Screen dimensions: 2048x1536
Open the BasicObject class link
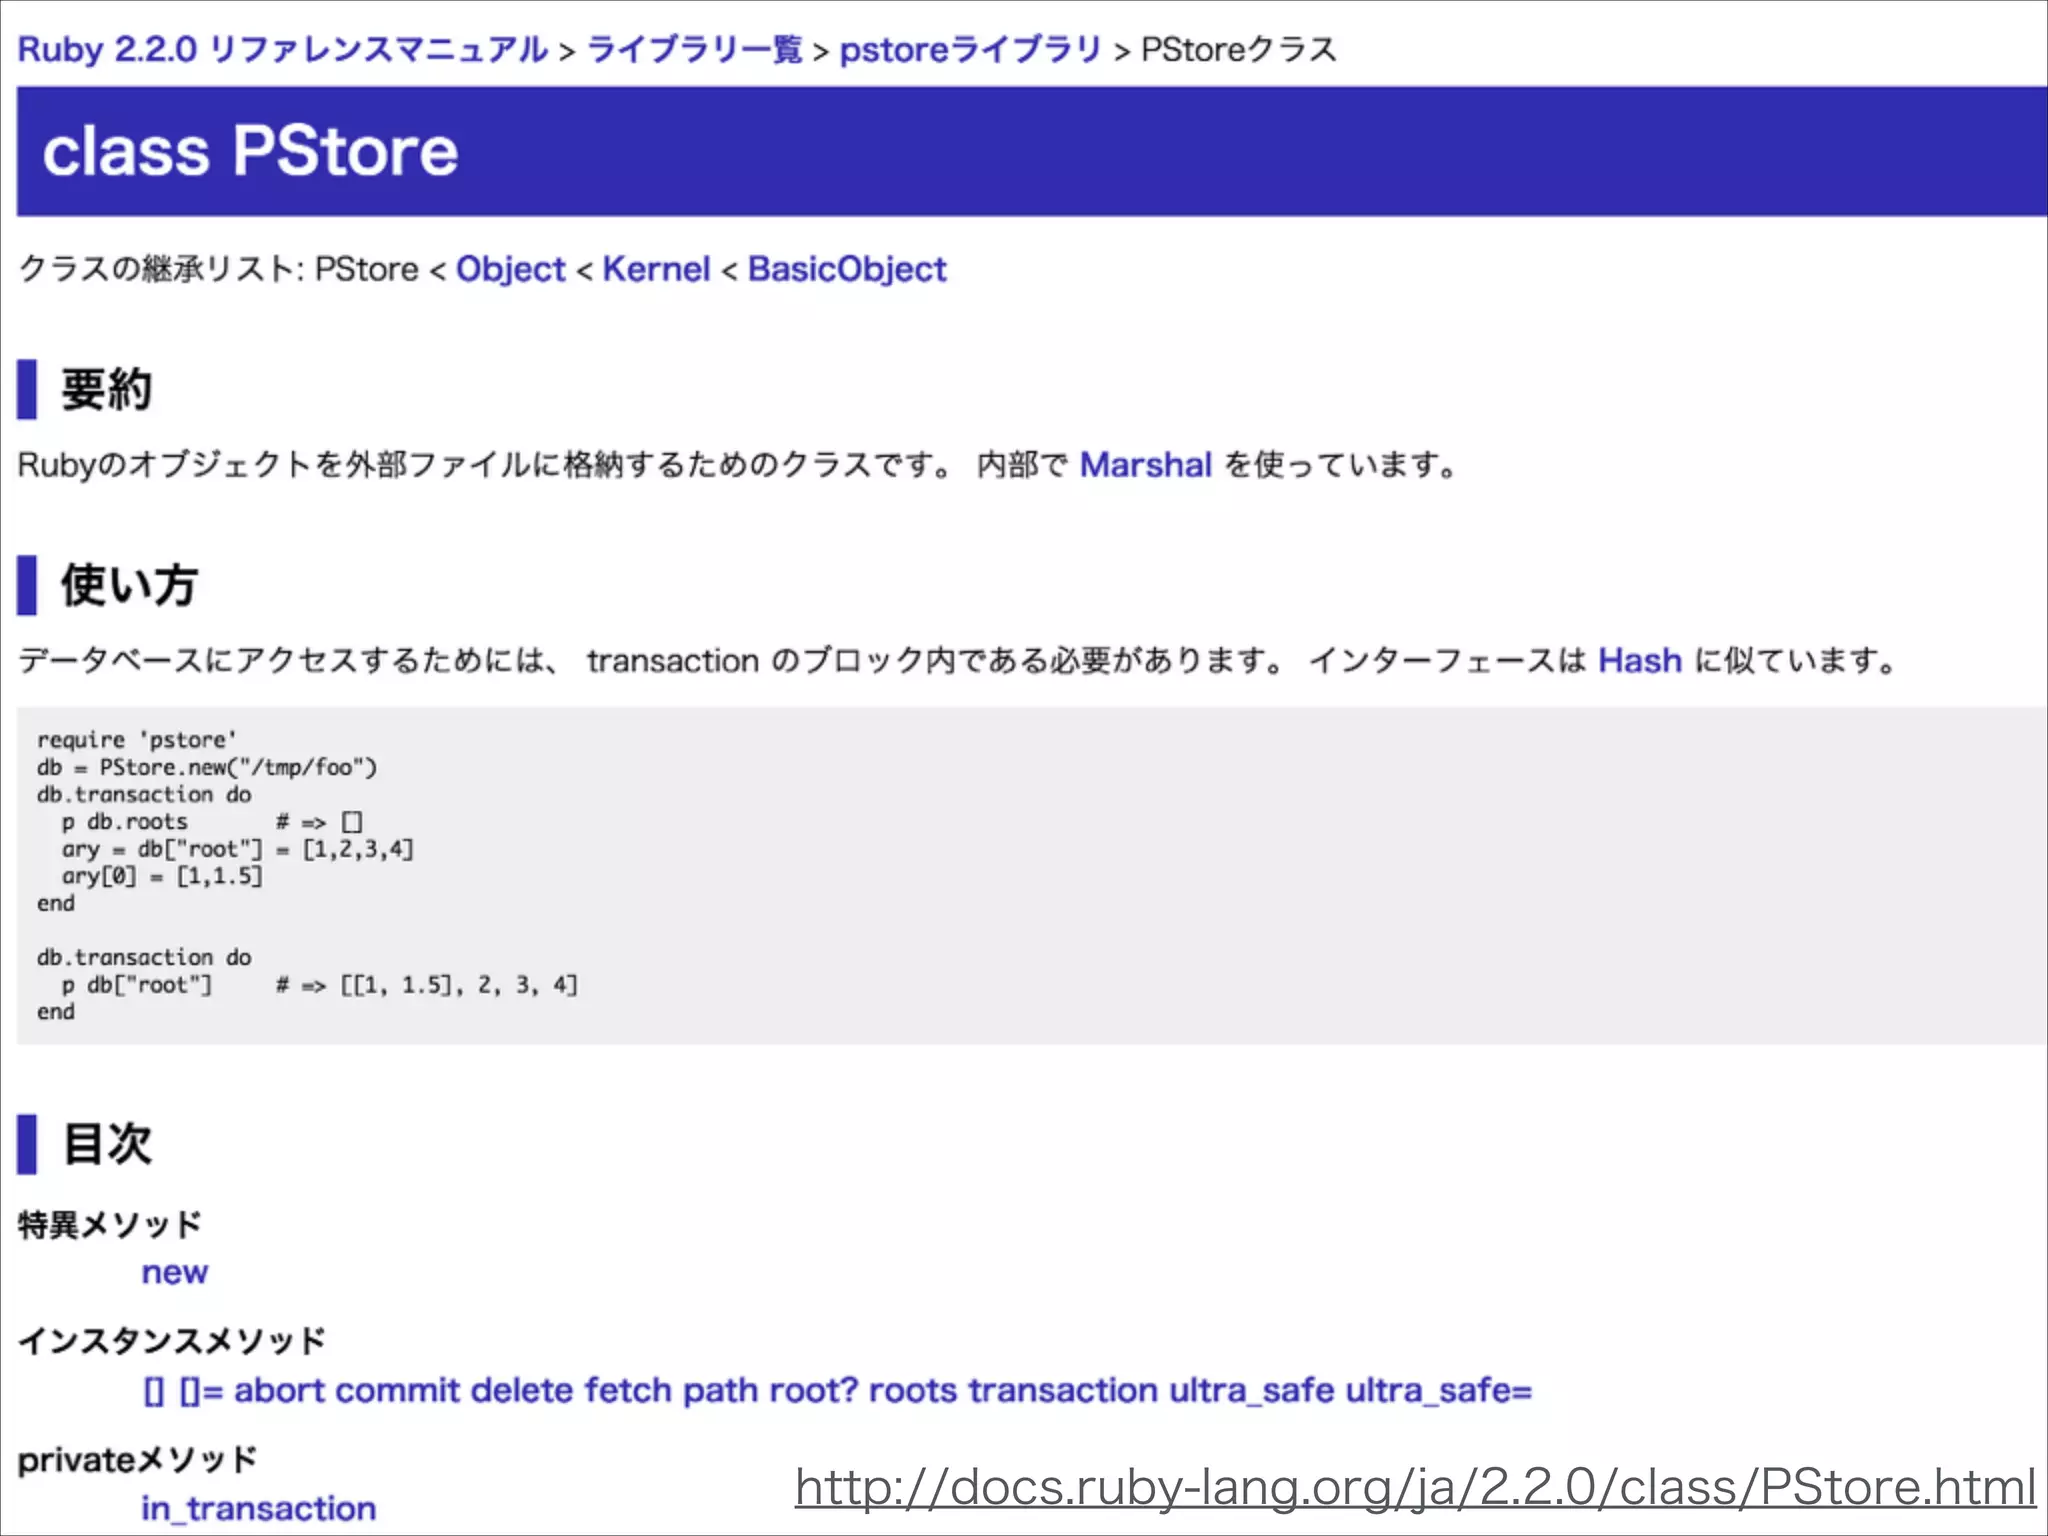[847, 269]
